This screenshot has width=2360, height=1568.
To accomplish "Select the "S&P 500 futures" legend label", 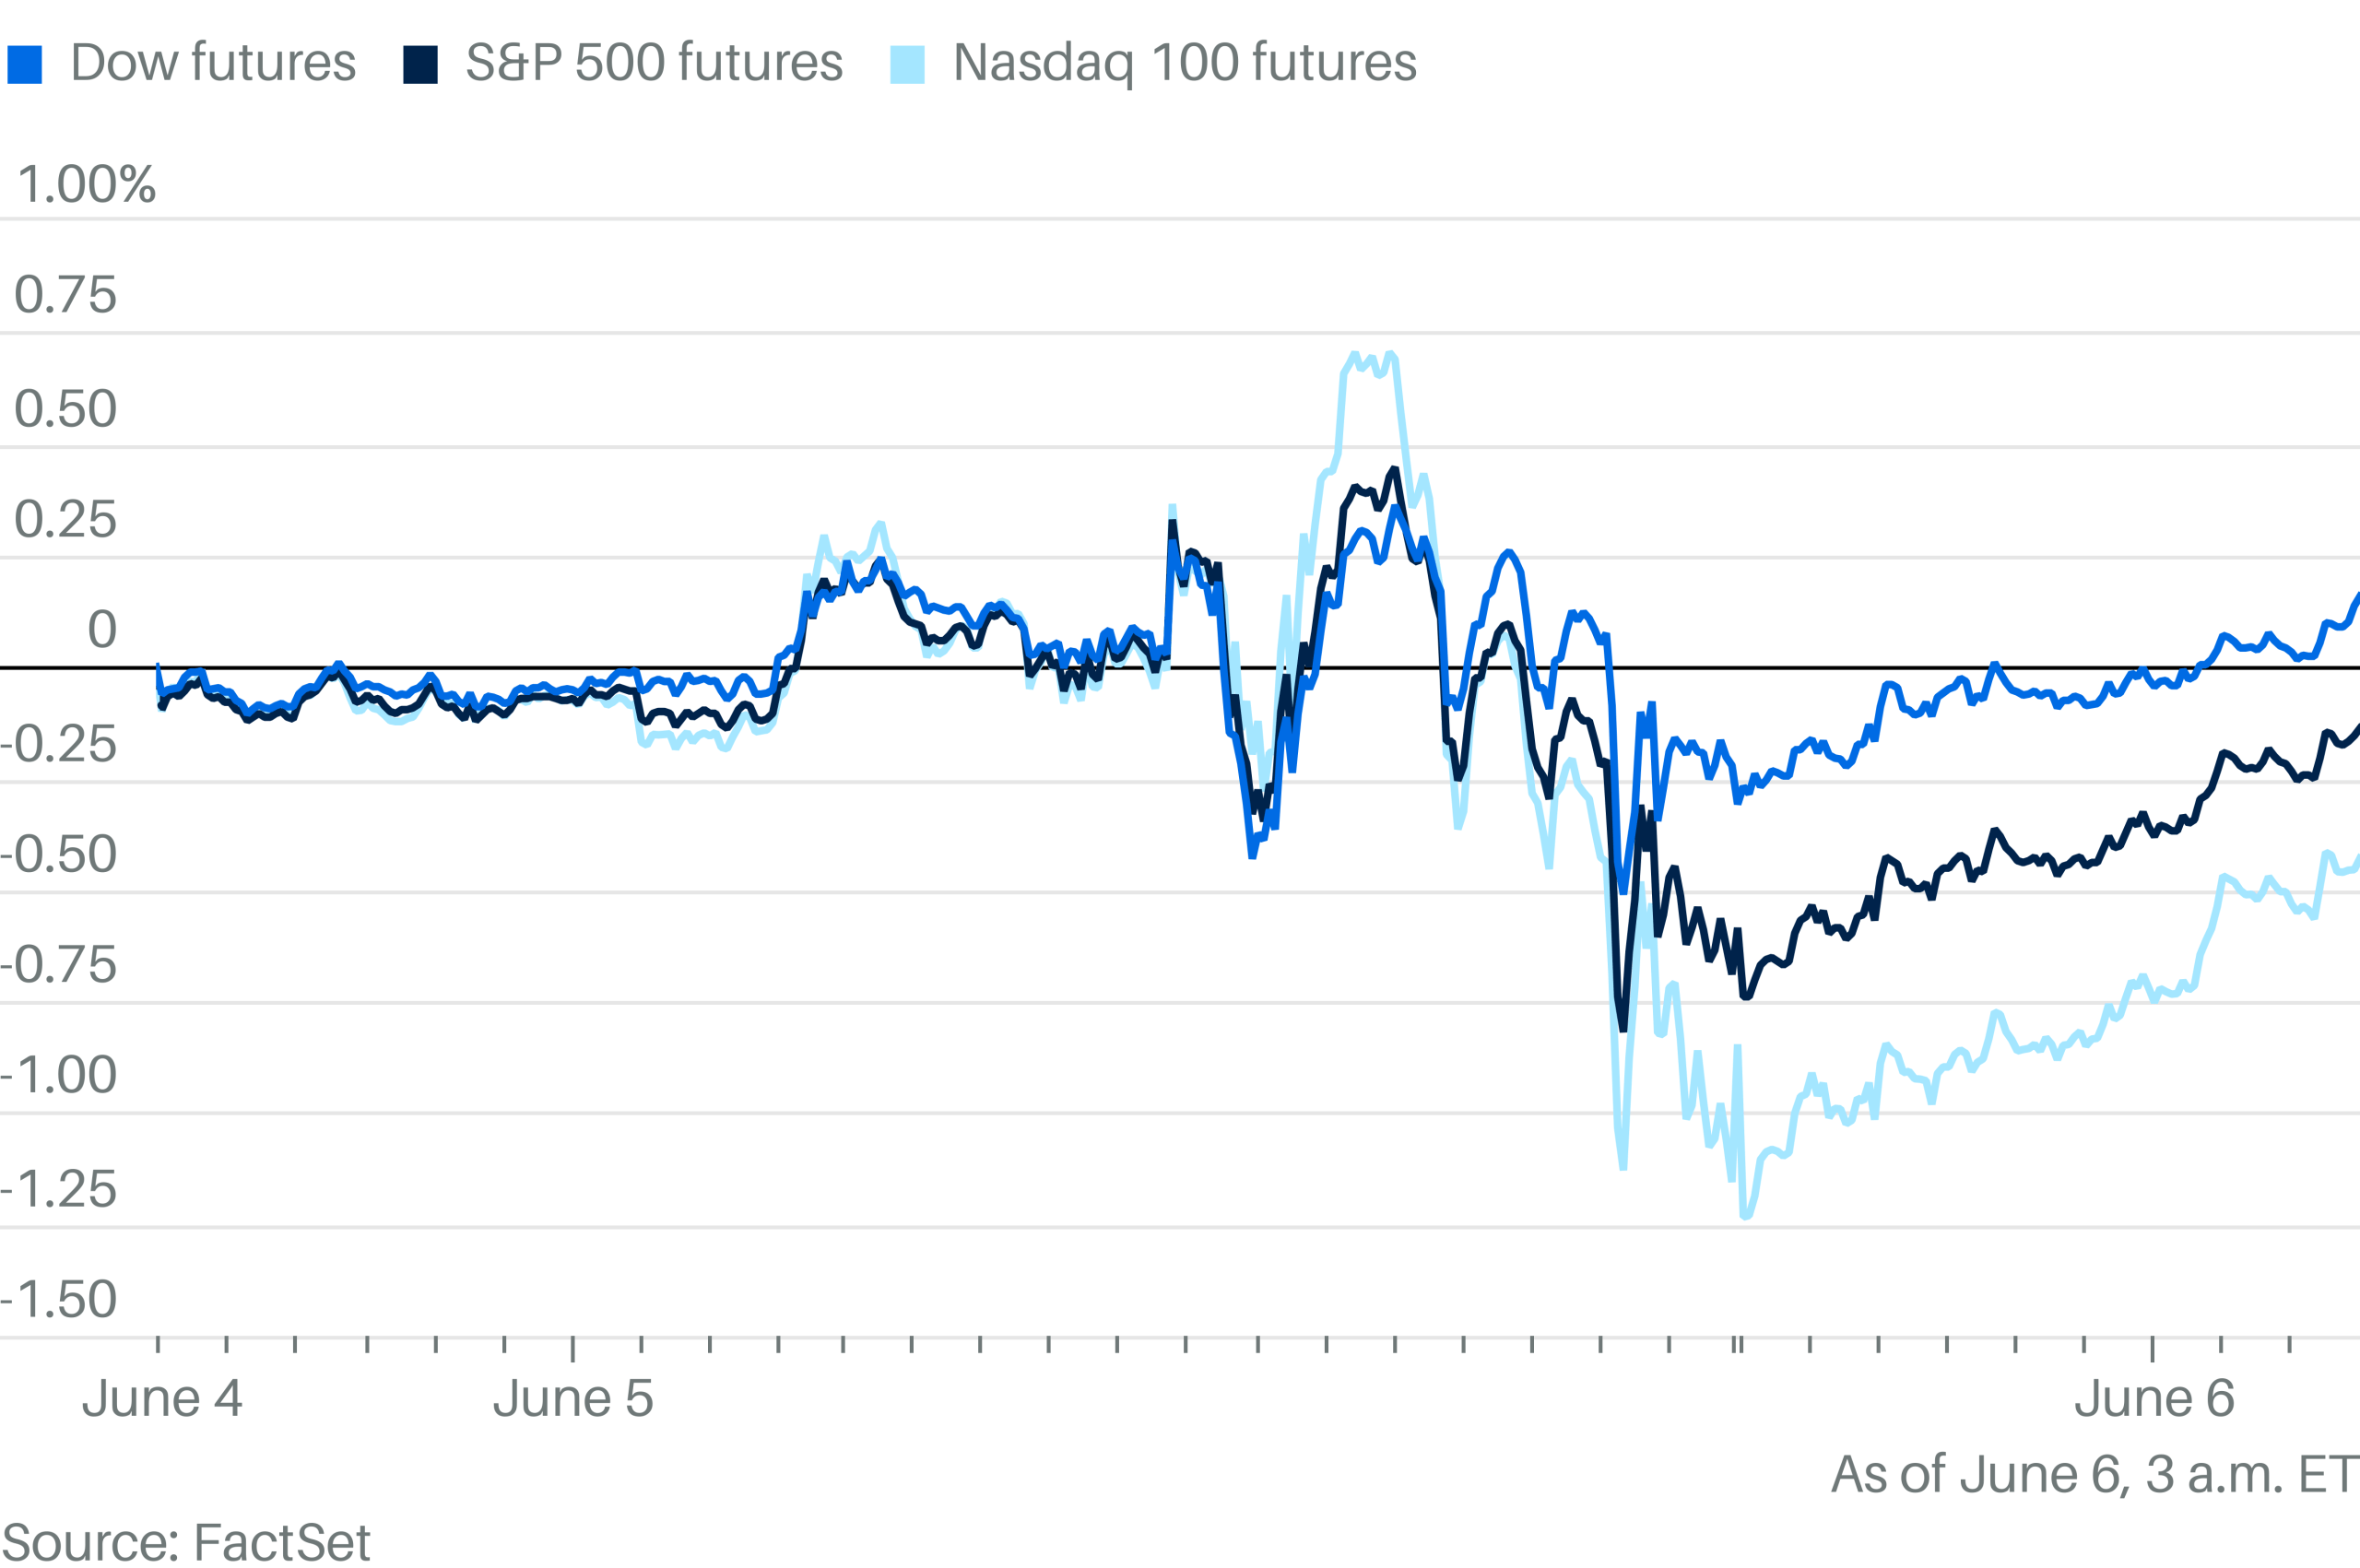I will [654, 63].
